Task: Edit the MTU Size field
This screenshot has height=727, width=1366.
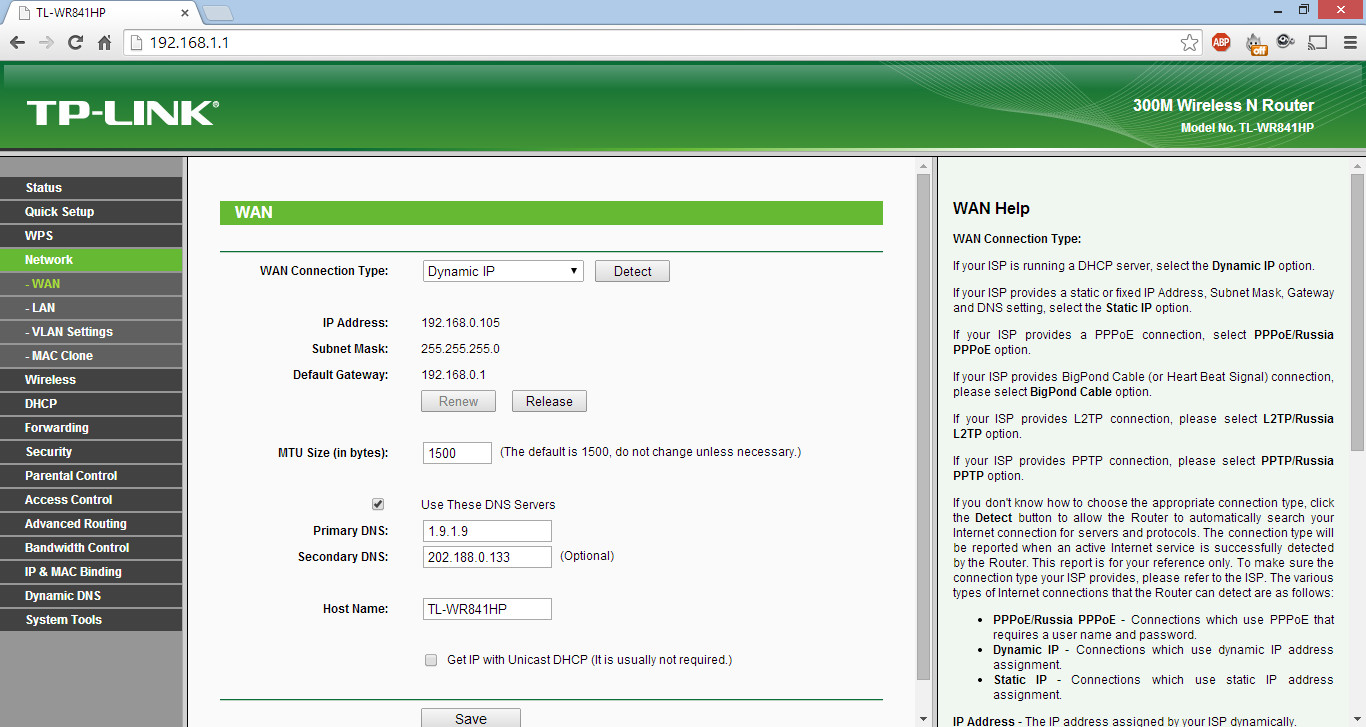Action: tap(457, 453)
